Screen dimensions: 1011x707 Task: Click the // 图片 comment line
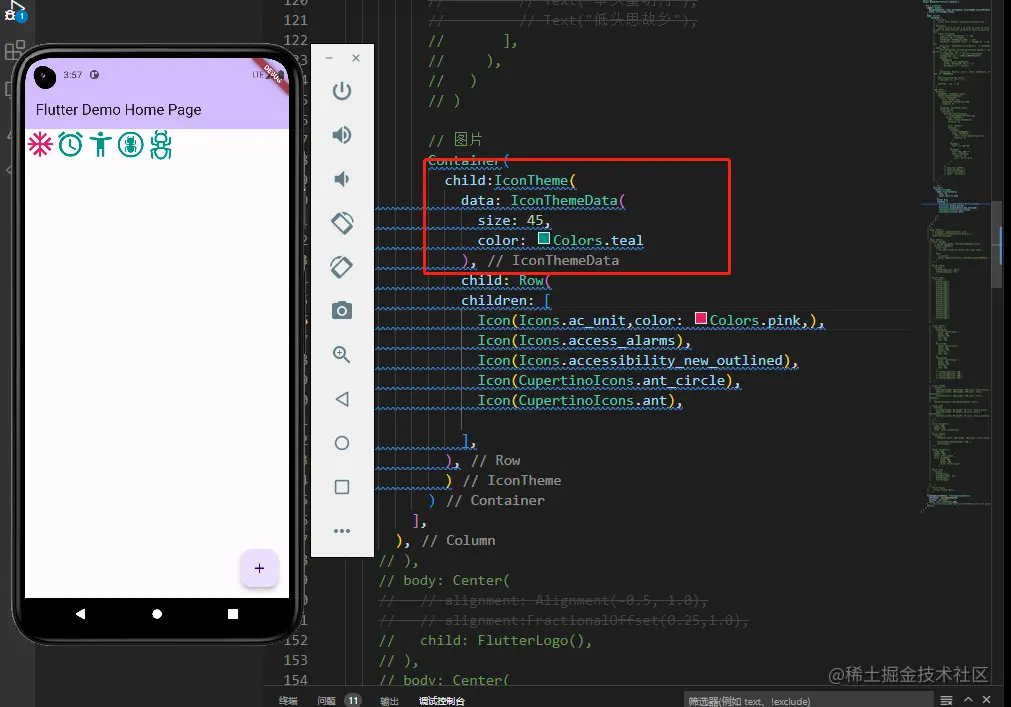(455, 140)
